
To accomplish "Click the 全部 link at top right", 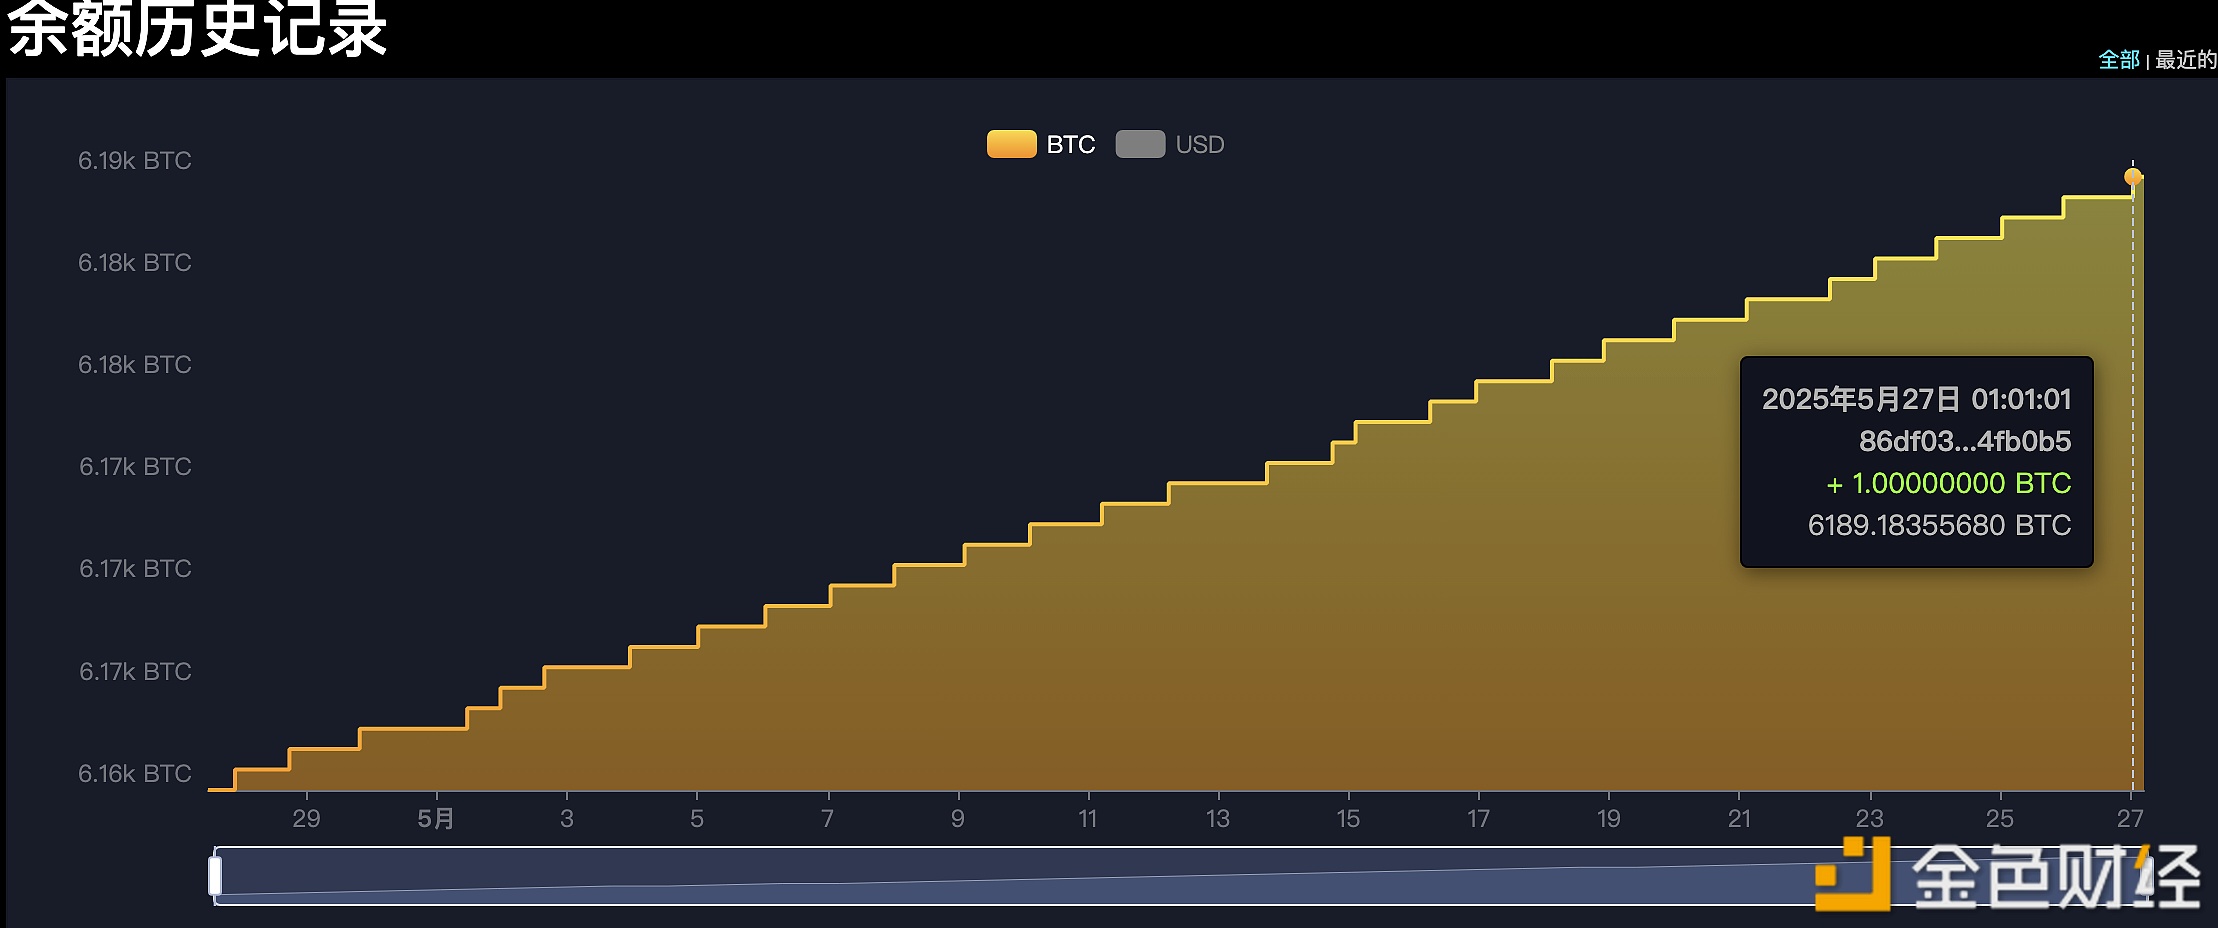I will 2118,60.
